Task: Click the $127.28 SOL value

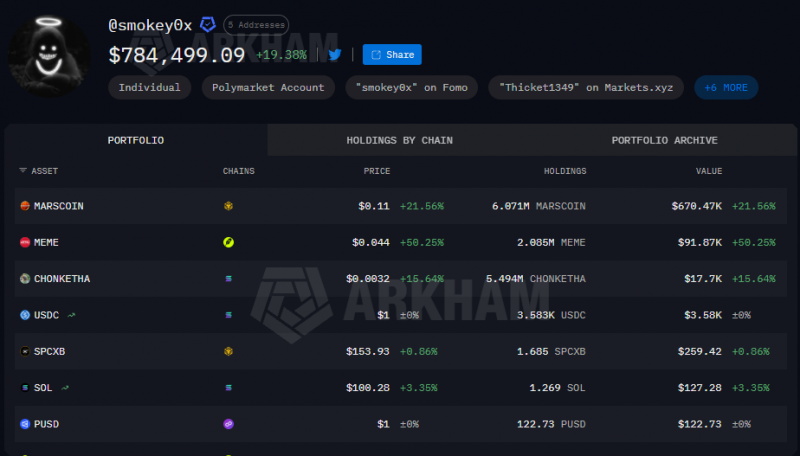Action: [699, 388]
